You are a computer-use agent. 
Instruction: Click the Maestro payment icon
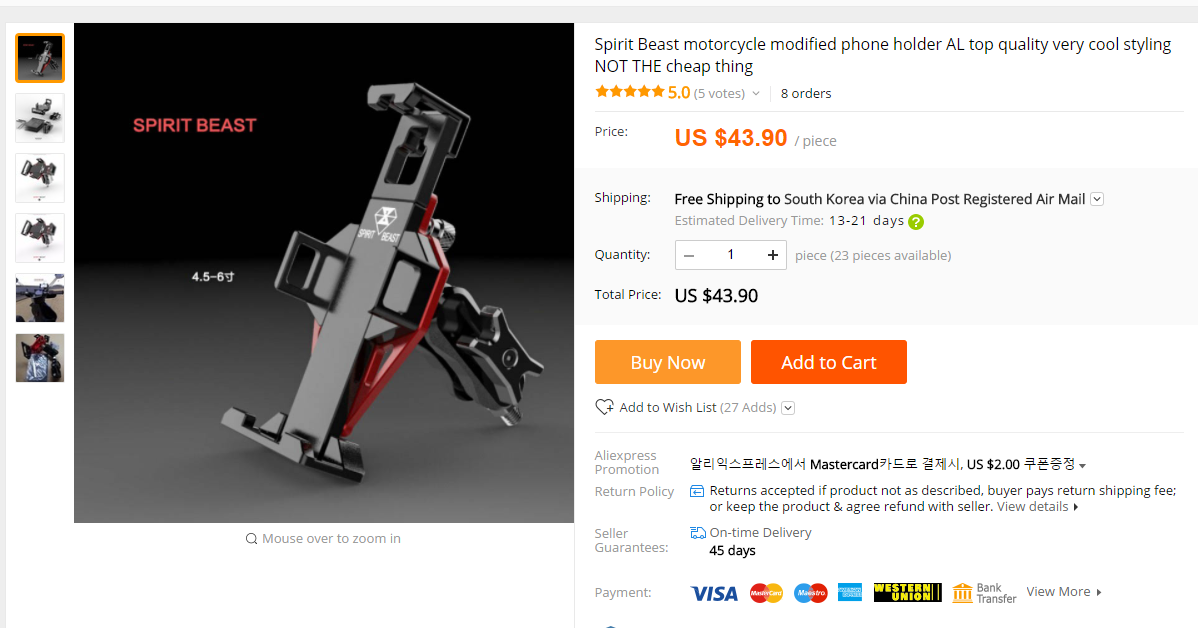point(811,593)
